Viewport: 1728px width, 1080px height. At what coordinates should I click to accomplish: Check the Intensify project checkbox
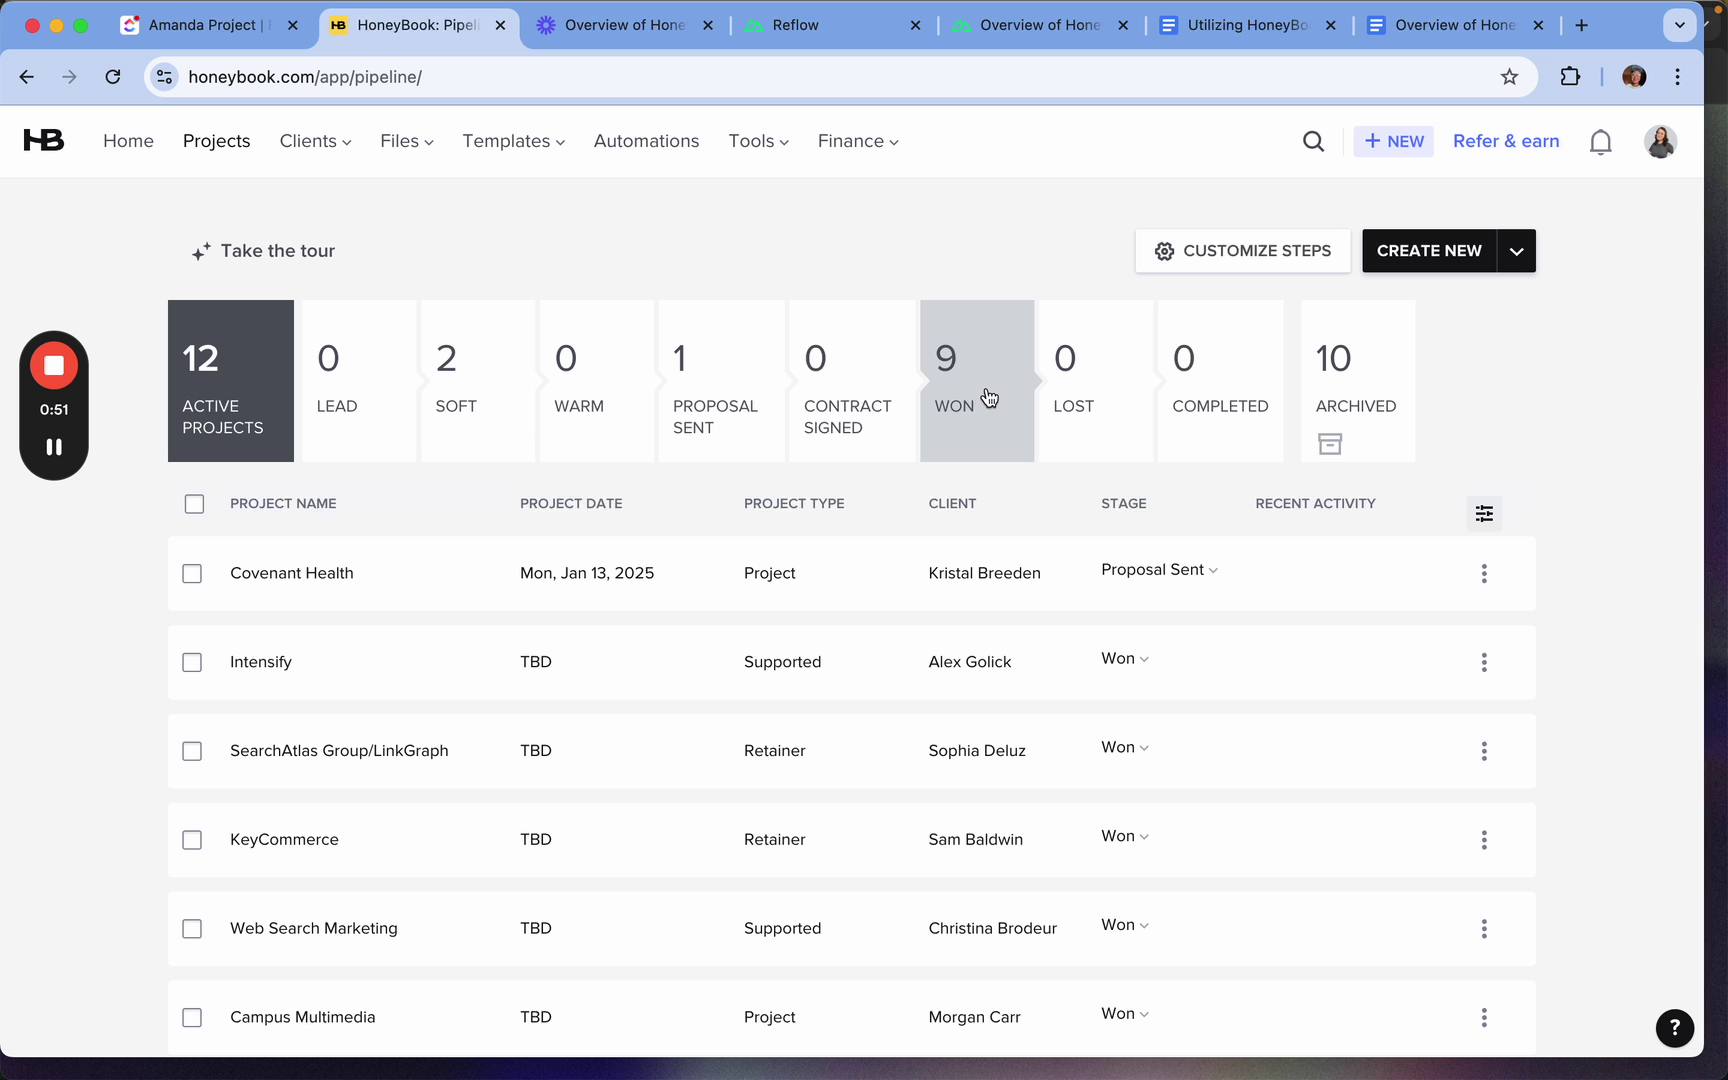click(x=192, y=663)
